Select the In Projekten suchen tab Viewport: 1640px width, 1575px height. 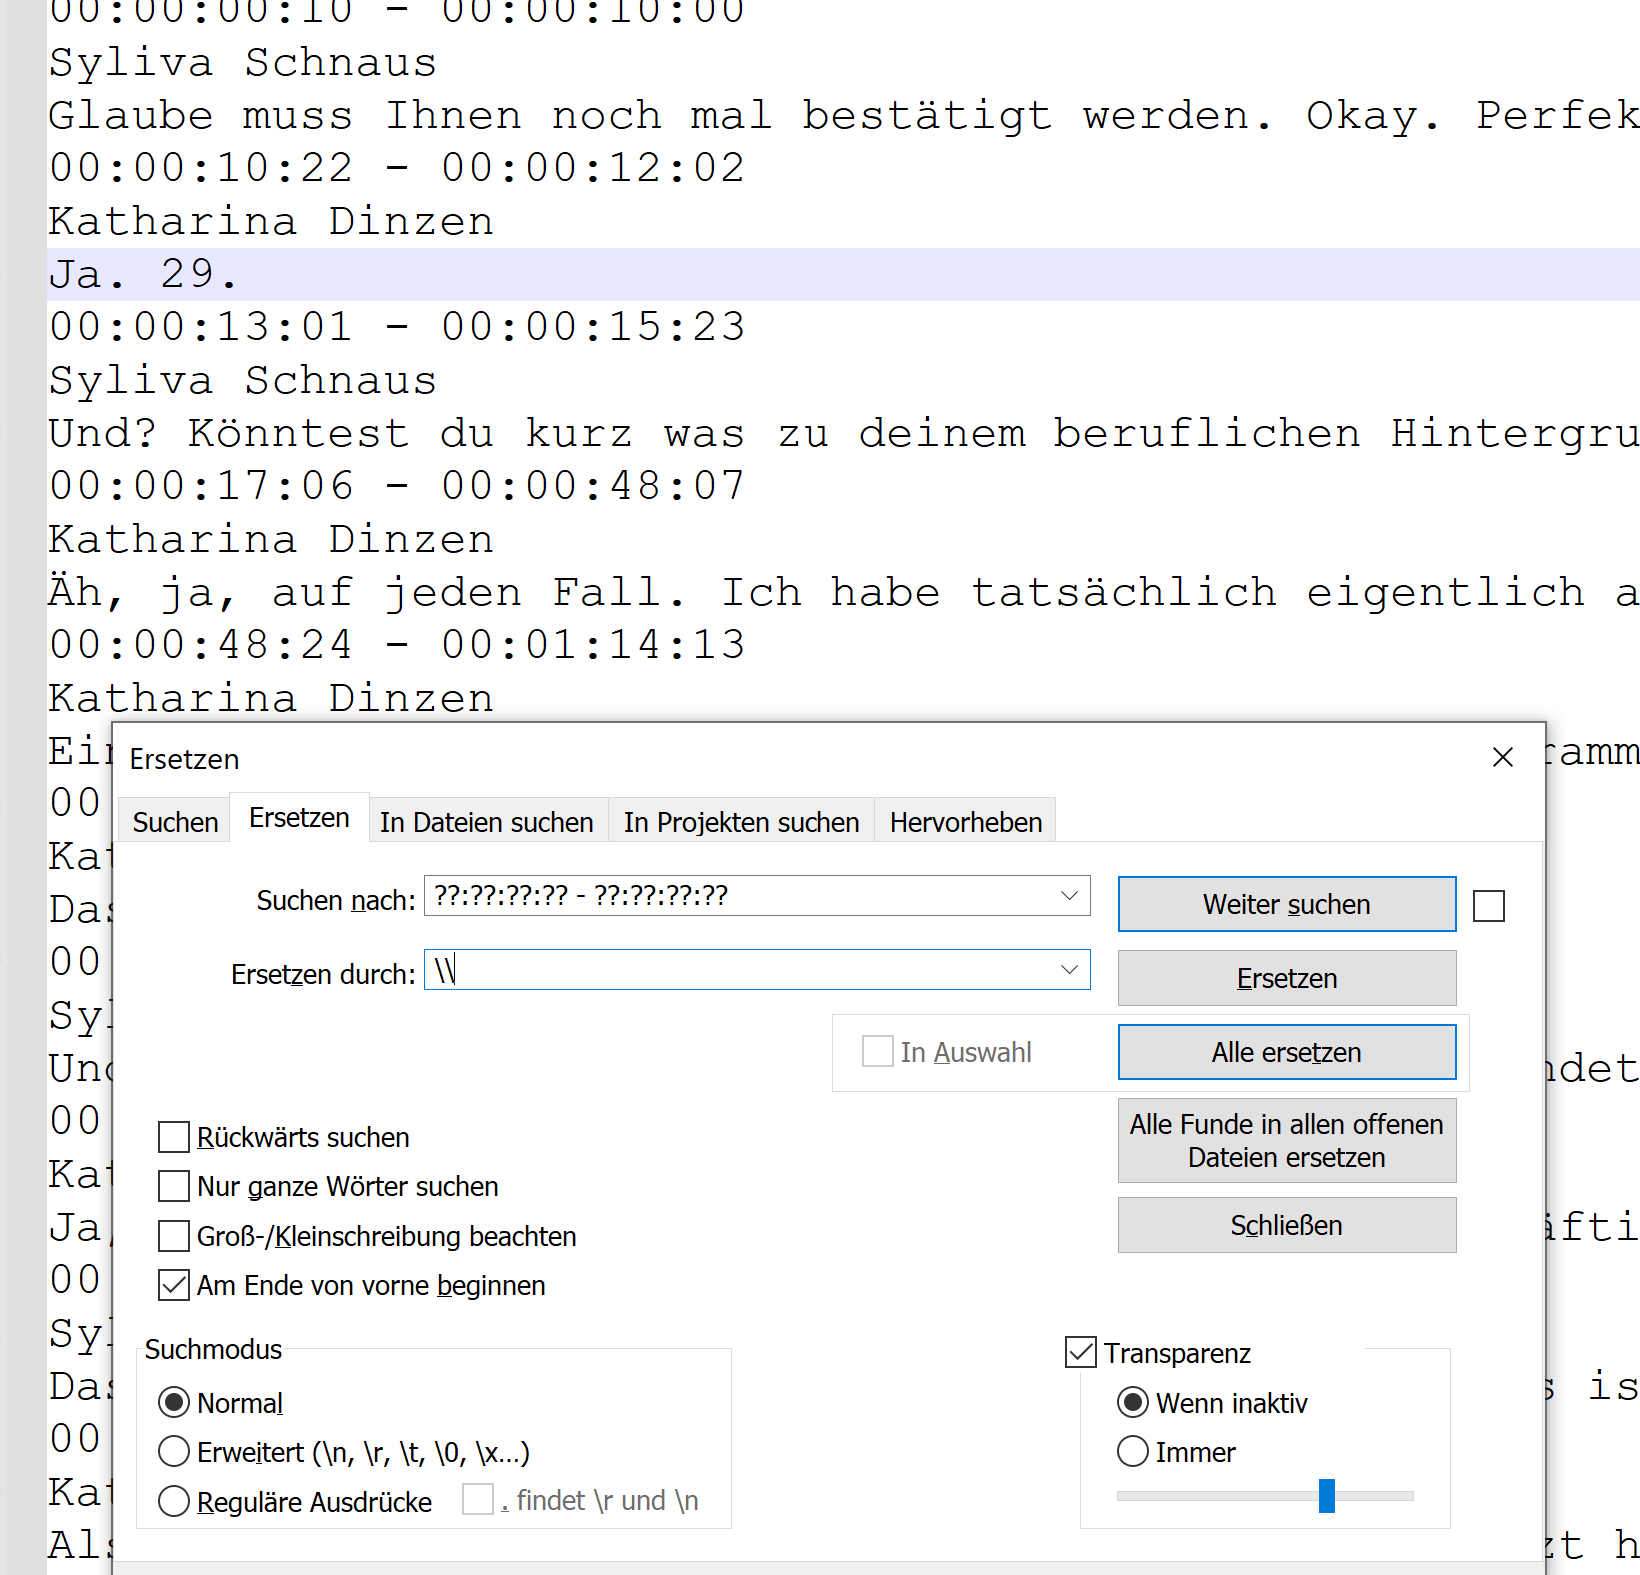click(x=741, y=822)
